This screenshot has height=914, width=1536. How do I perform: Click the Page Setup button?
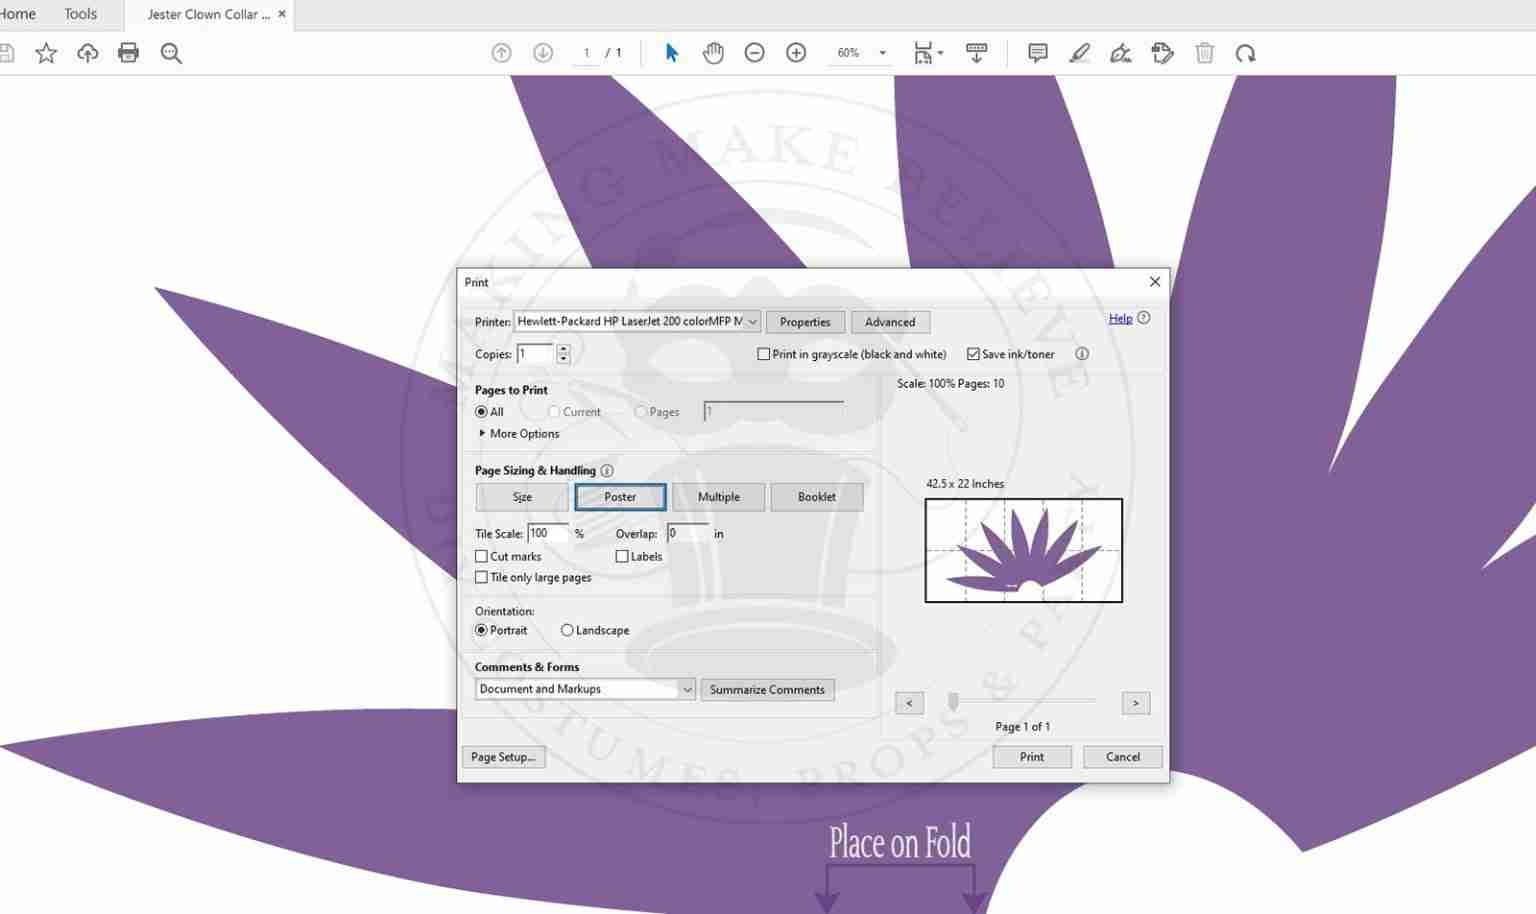click(x=503, y=757)
